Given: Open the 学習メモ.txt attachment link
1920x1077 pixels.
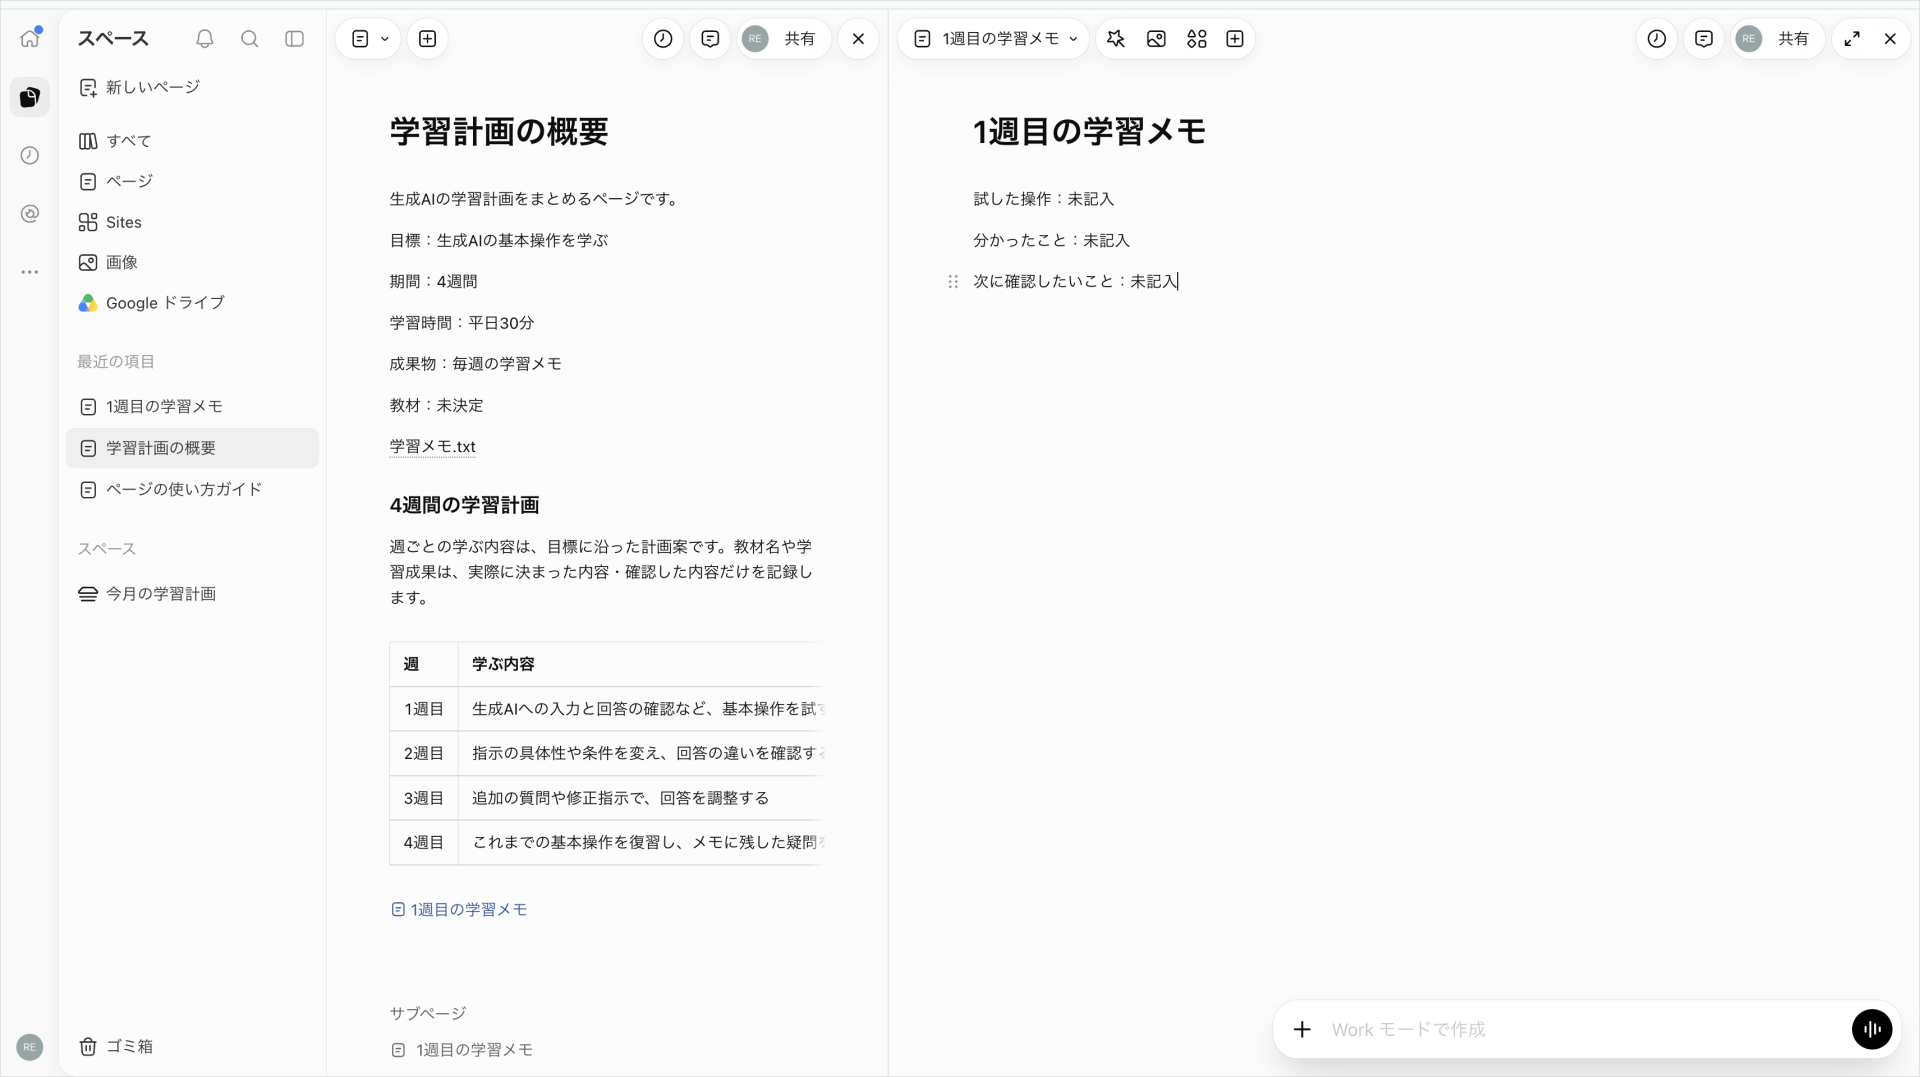Looking at the screenshot, I should coord(432,447).
